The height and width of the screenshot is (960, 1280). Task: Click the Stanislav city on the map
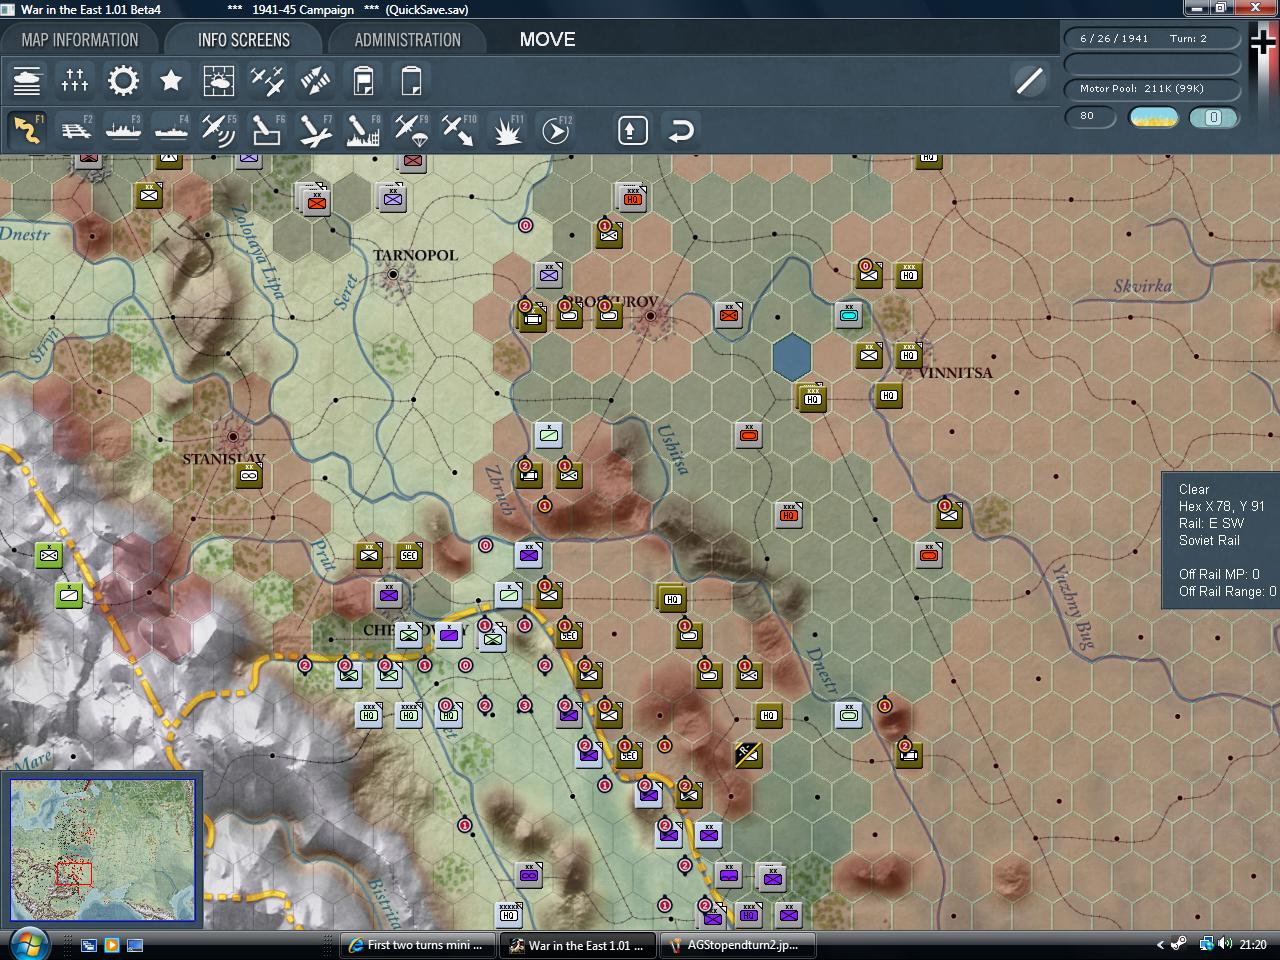pos(233,436)
